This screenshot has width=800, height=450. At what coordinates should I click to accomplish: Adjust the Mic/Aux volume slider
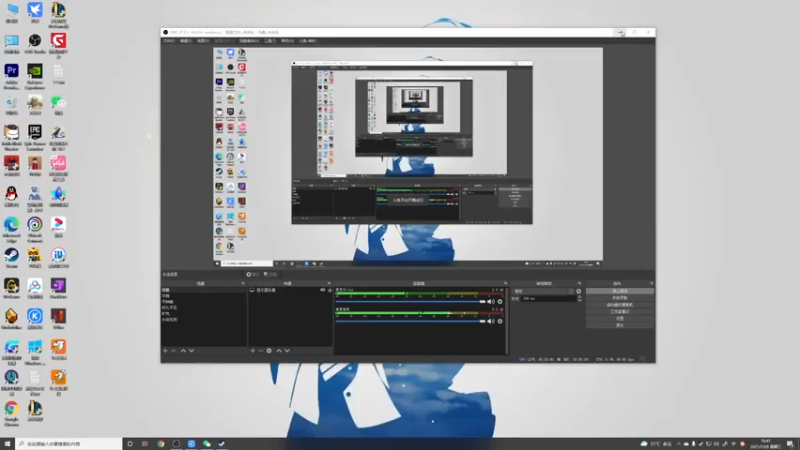(x=410, y=302)
